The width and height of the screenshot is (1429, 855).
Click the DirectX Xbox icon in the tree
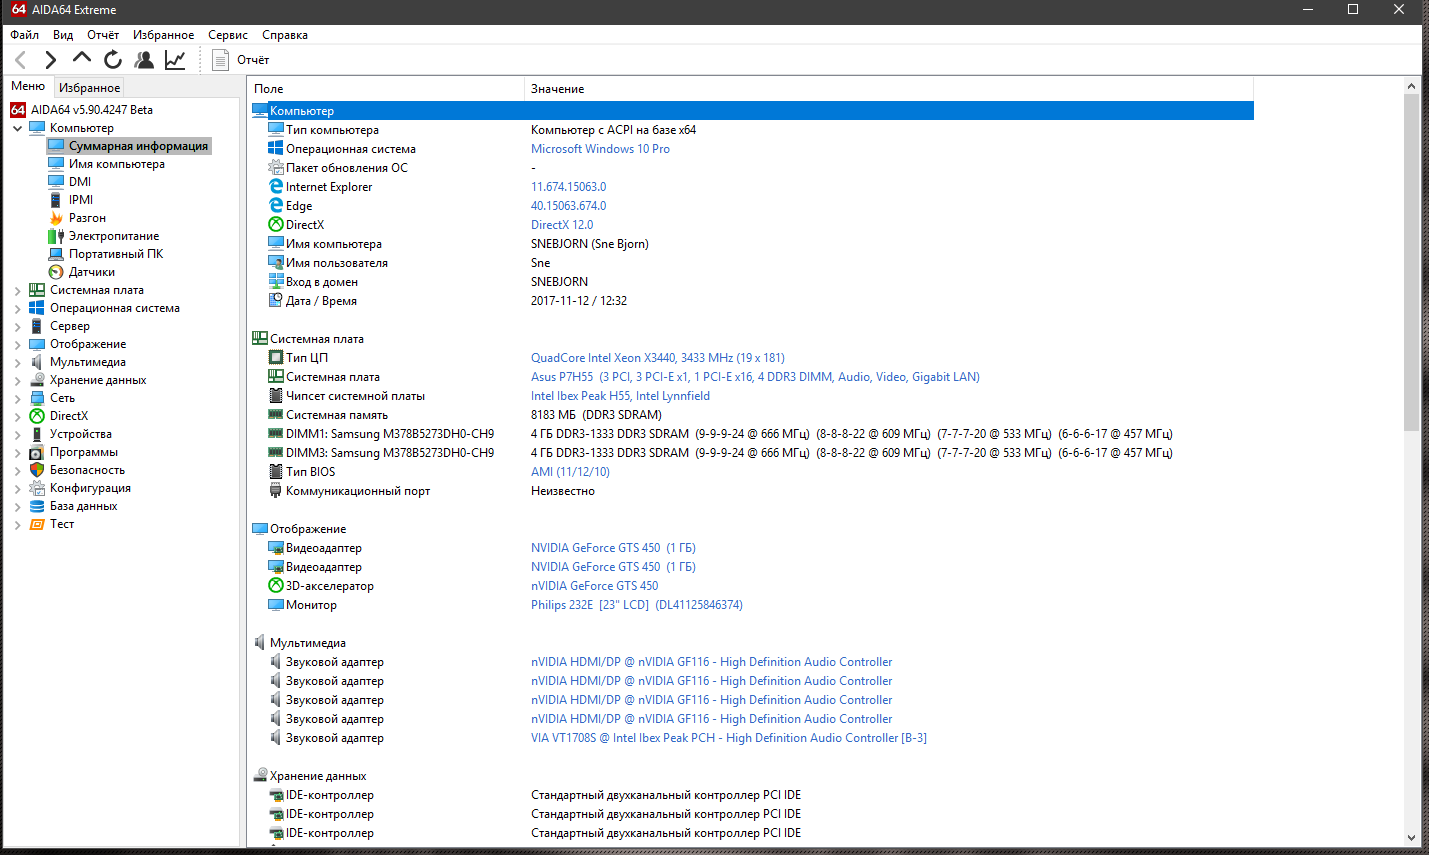(x=37, y=416)
